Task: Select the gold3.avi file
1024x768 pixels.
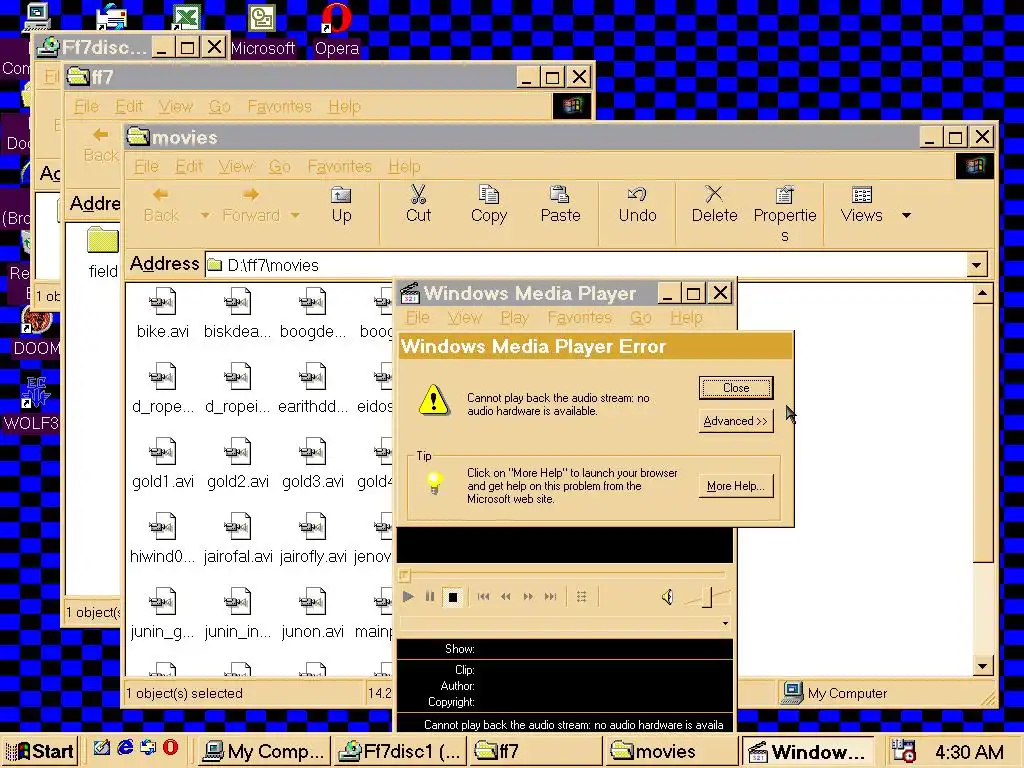Action: click(x=313, y=464)
